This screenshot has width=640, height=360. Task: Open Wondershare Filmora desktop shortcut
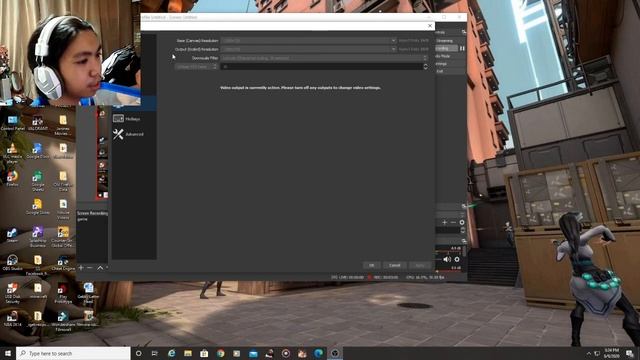click(62, 321)
